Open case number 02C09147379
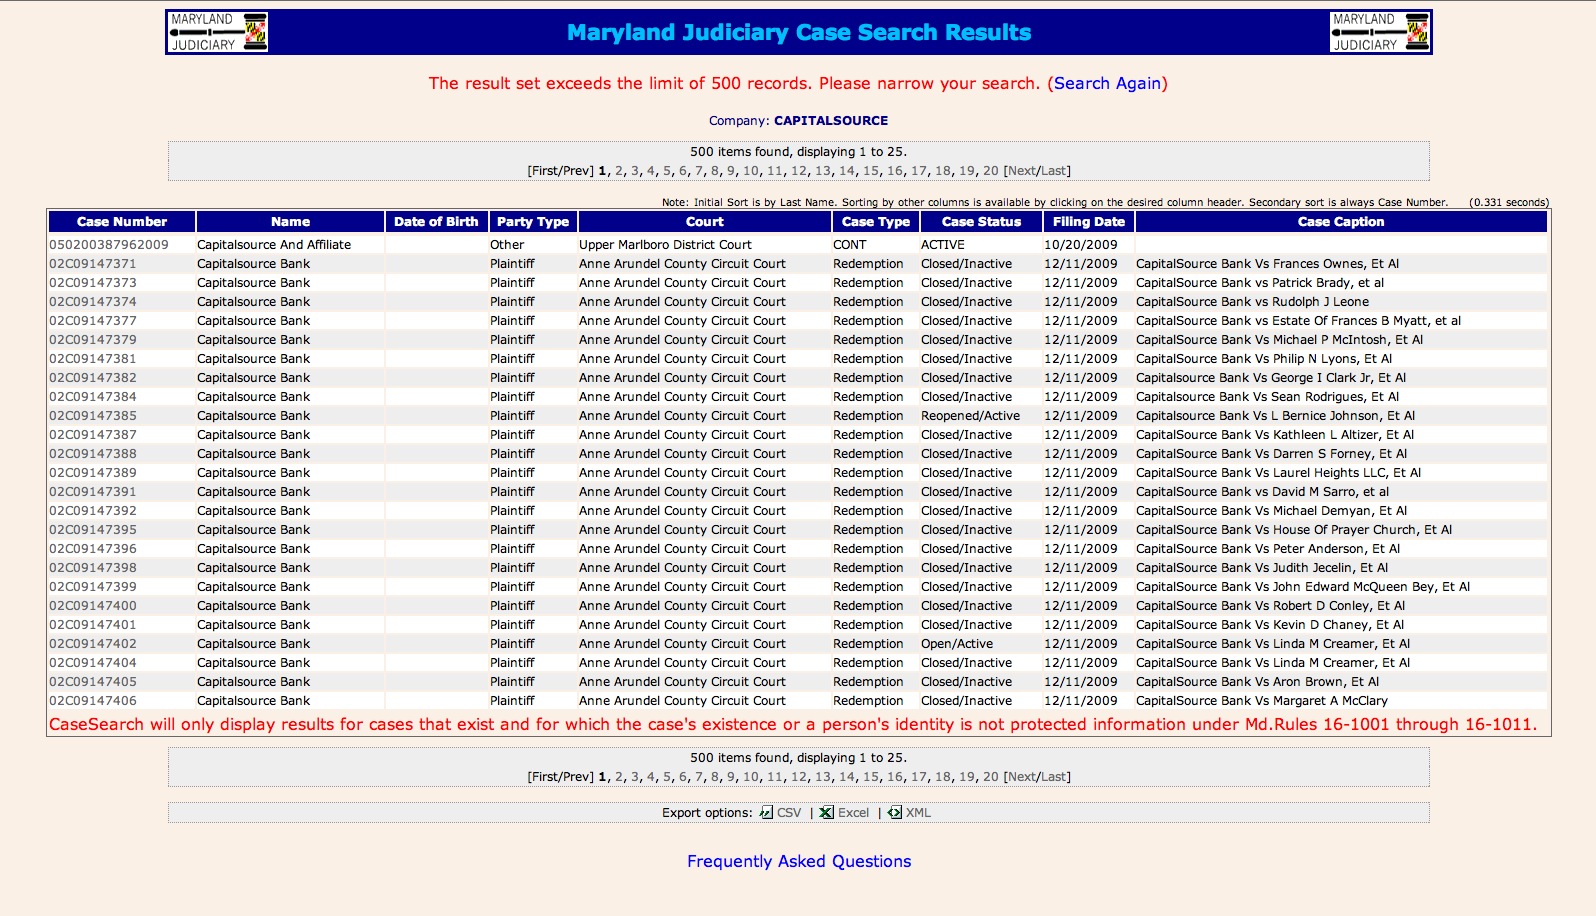 (x=93, y=340)
